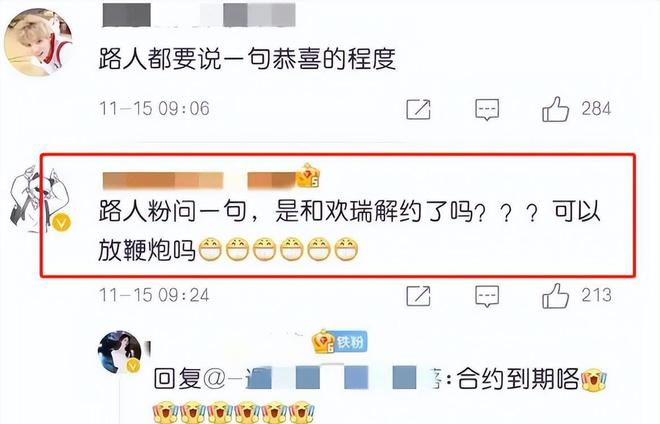Screen dimensions: 660x424
Task: Share the 11-15 09:24 comment
Action: [418, 296]
